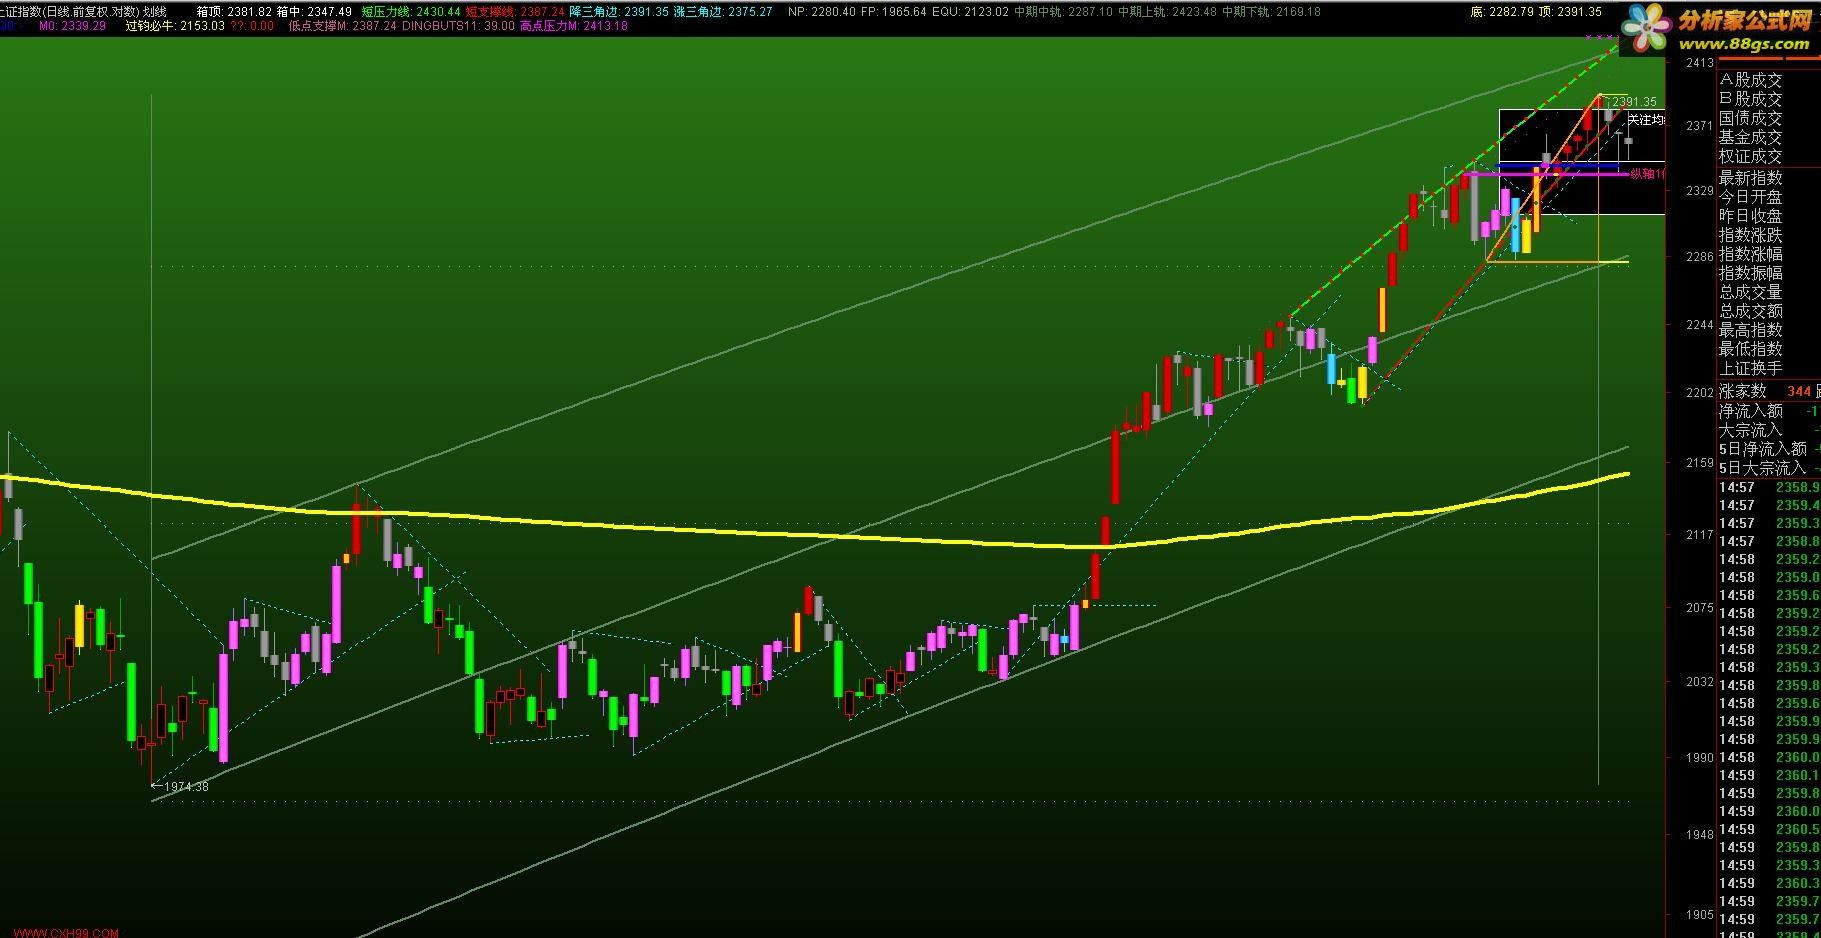Image resolution: width=1821 pixels, height=938 pixels.
Task: Select the 涨三角边: 2375.27 value
Action: tap(723, 12)
